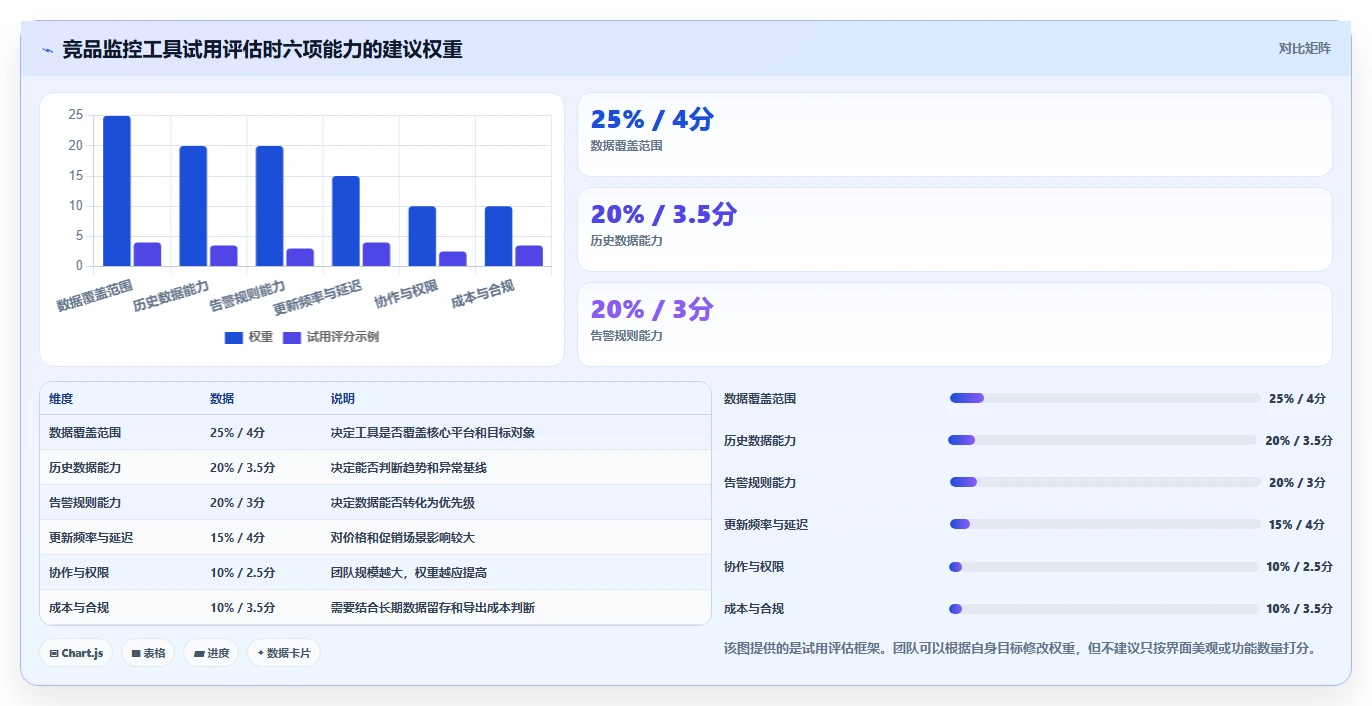Click the 权重 legend label
The height and width of the screenshot is (706, 1372).
point(261,337)
